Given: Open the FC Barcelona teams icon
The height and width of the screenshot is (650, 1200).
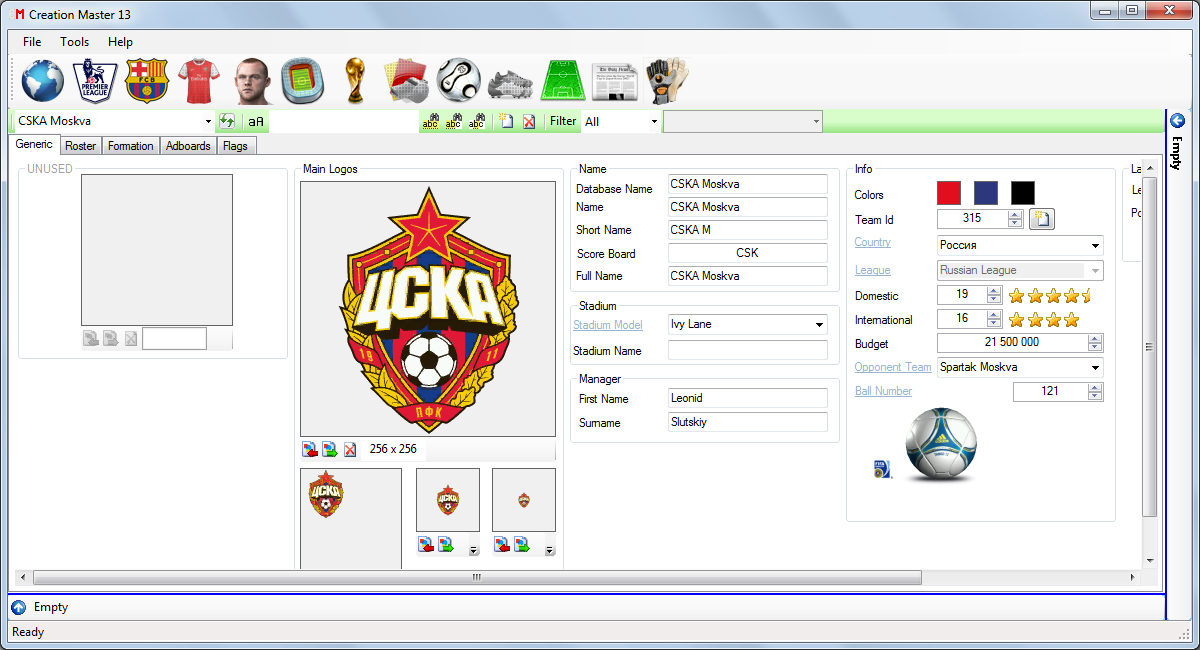Looking at the screenshot, I should (x=147, y=81).
